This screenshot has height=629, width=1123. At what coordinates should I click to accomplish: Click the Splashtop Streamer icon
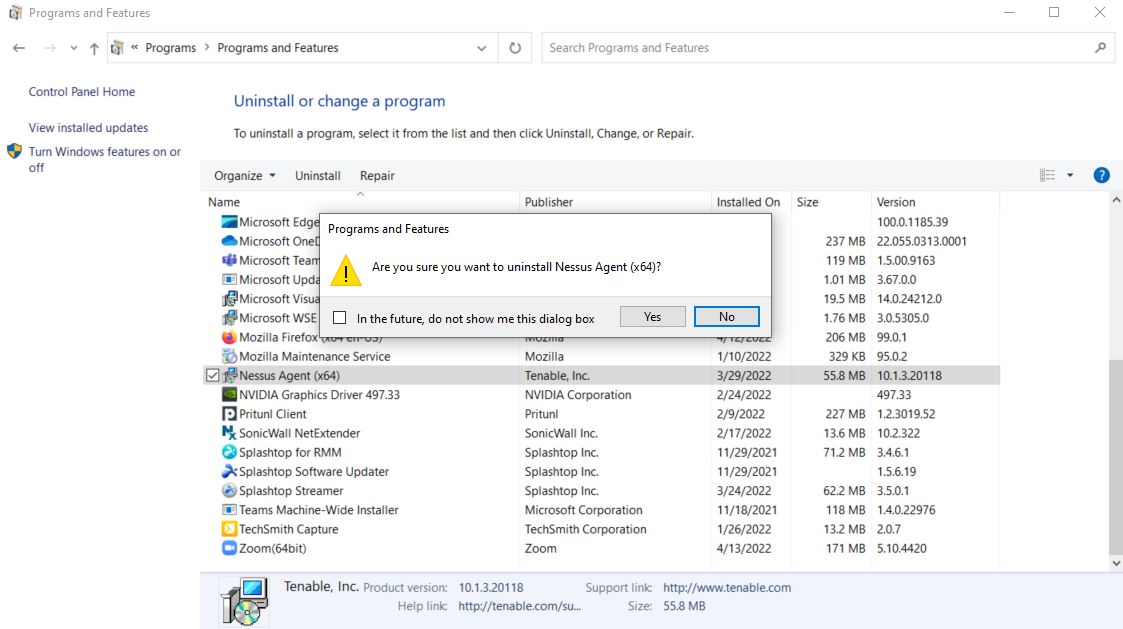(x=229, y=491)
